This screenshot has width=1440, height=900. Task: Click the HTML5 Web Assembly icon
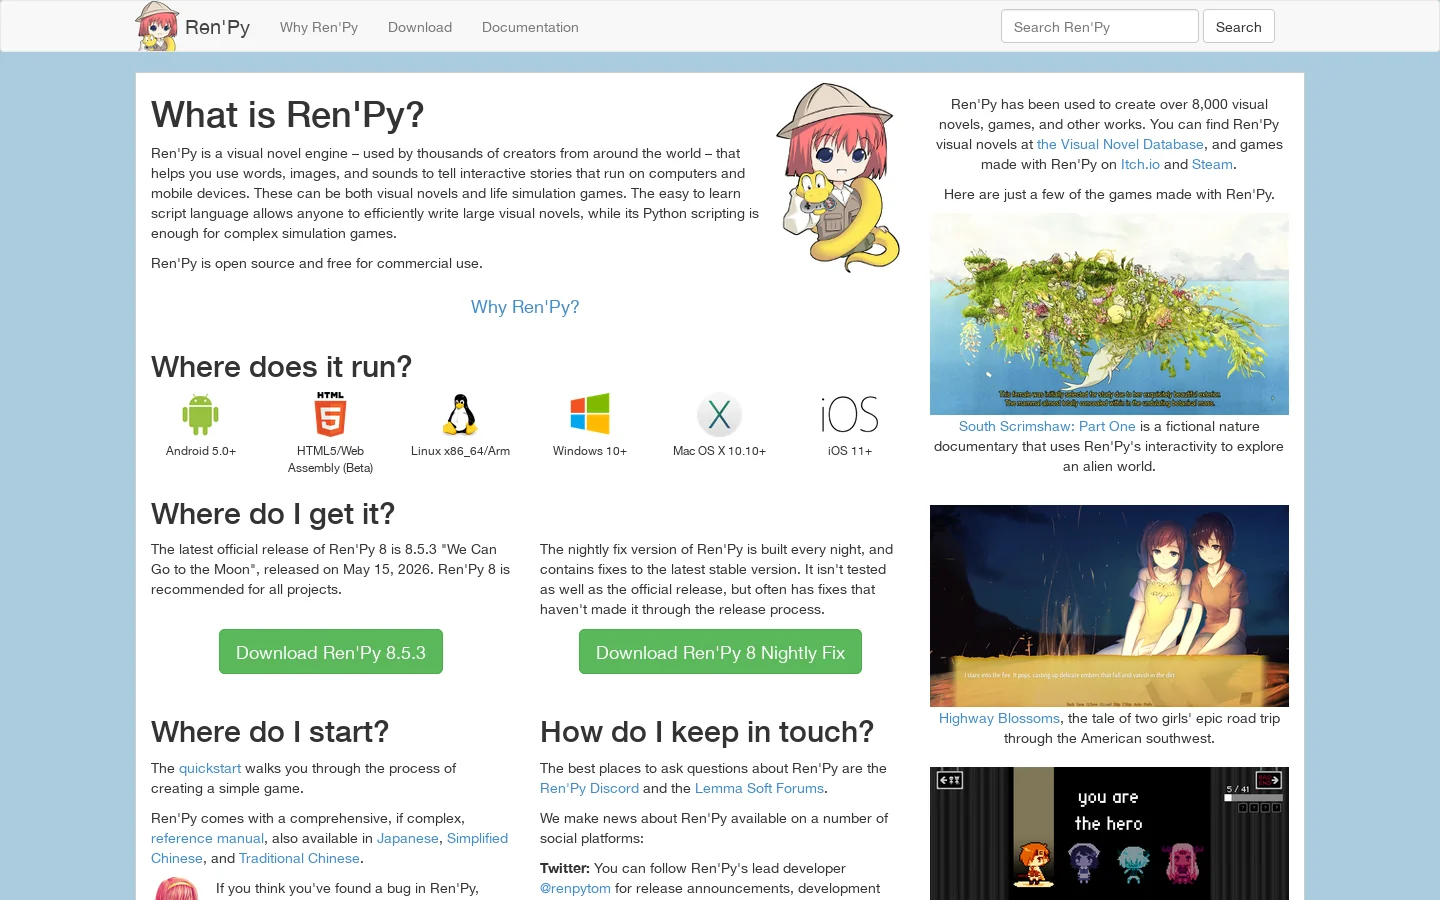click(330, 414)
